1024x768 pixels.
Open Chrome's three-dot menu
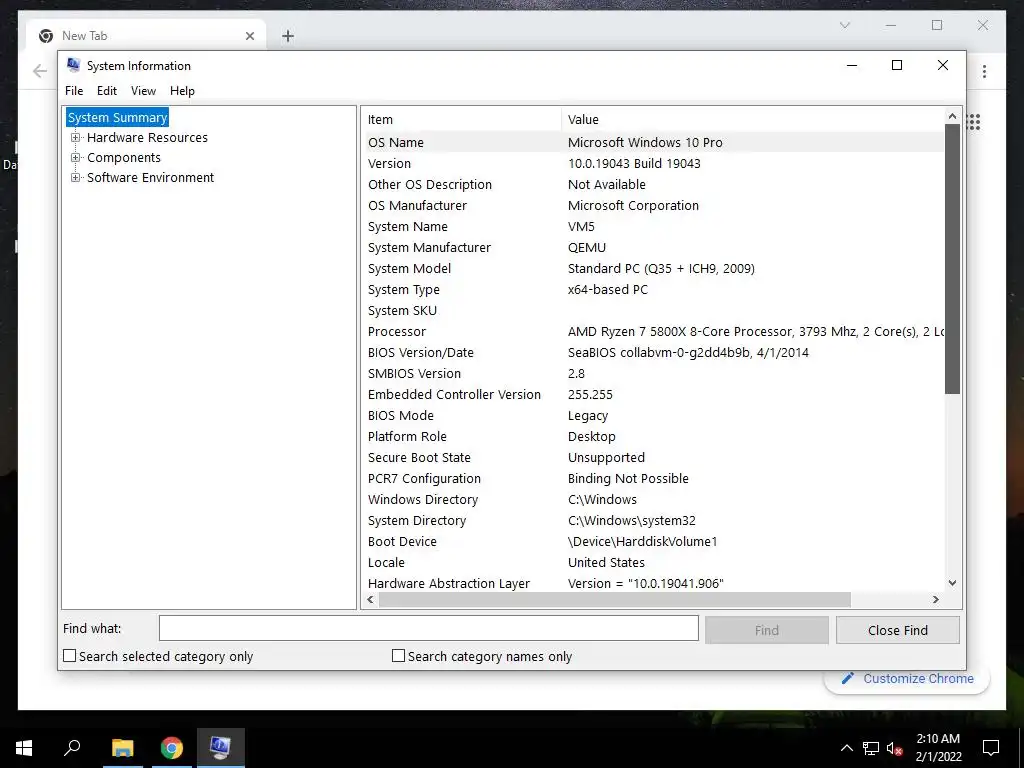pyautogui.click(x=984, y=71)
